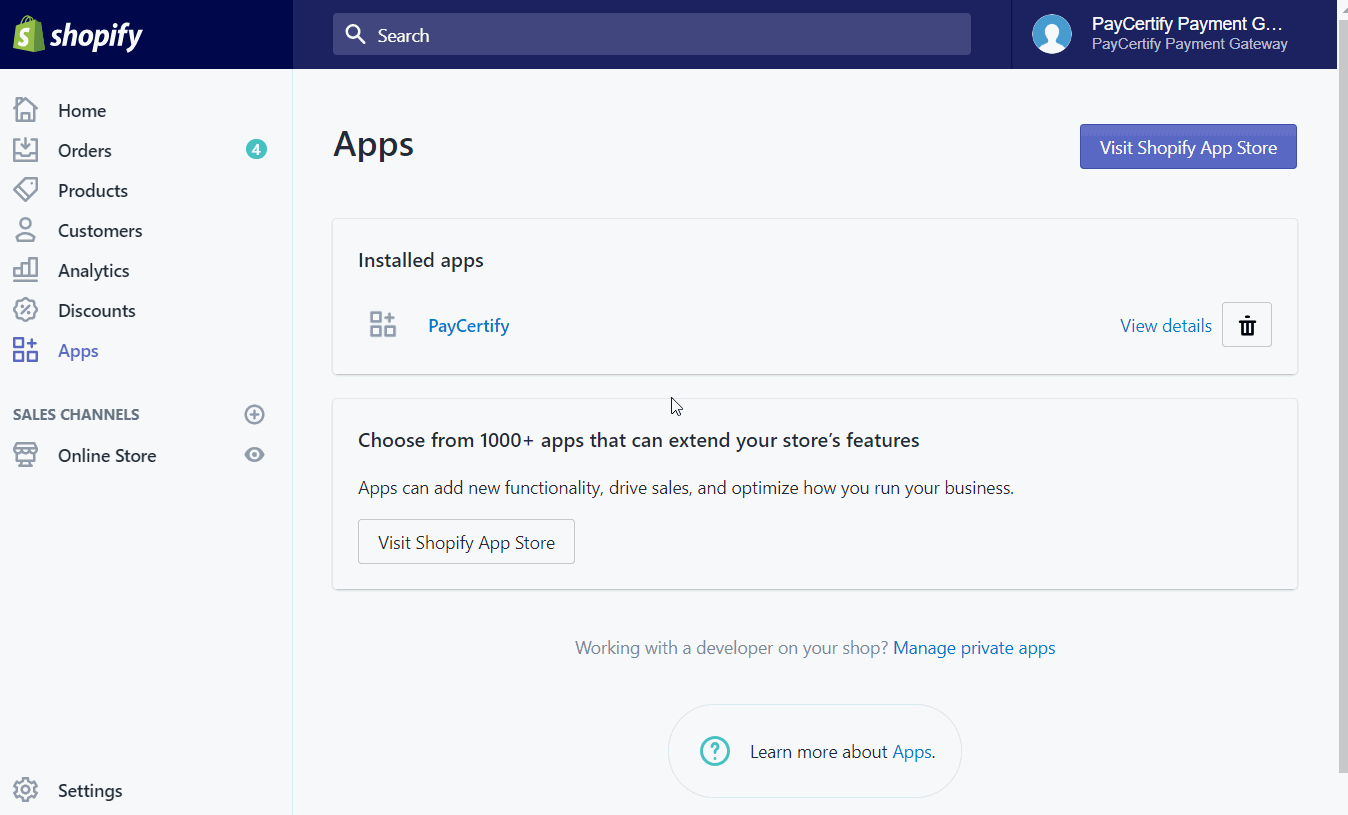Open Settings in sidebar
This screenshot has height=815, width=1348.
90,790
